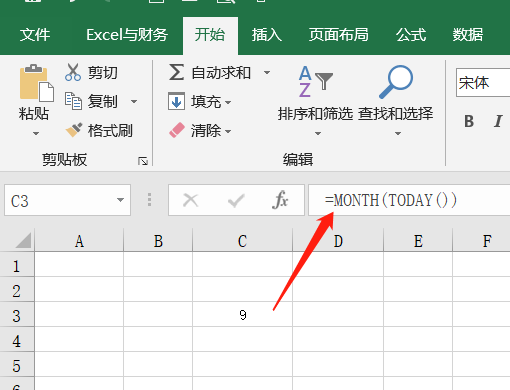Screen dimensions: 510x390
Task: Click the Sort and Filter icon
Action: point(315,82)
